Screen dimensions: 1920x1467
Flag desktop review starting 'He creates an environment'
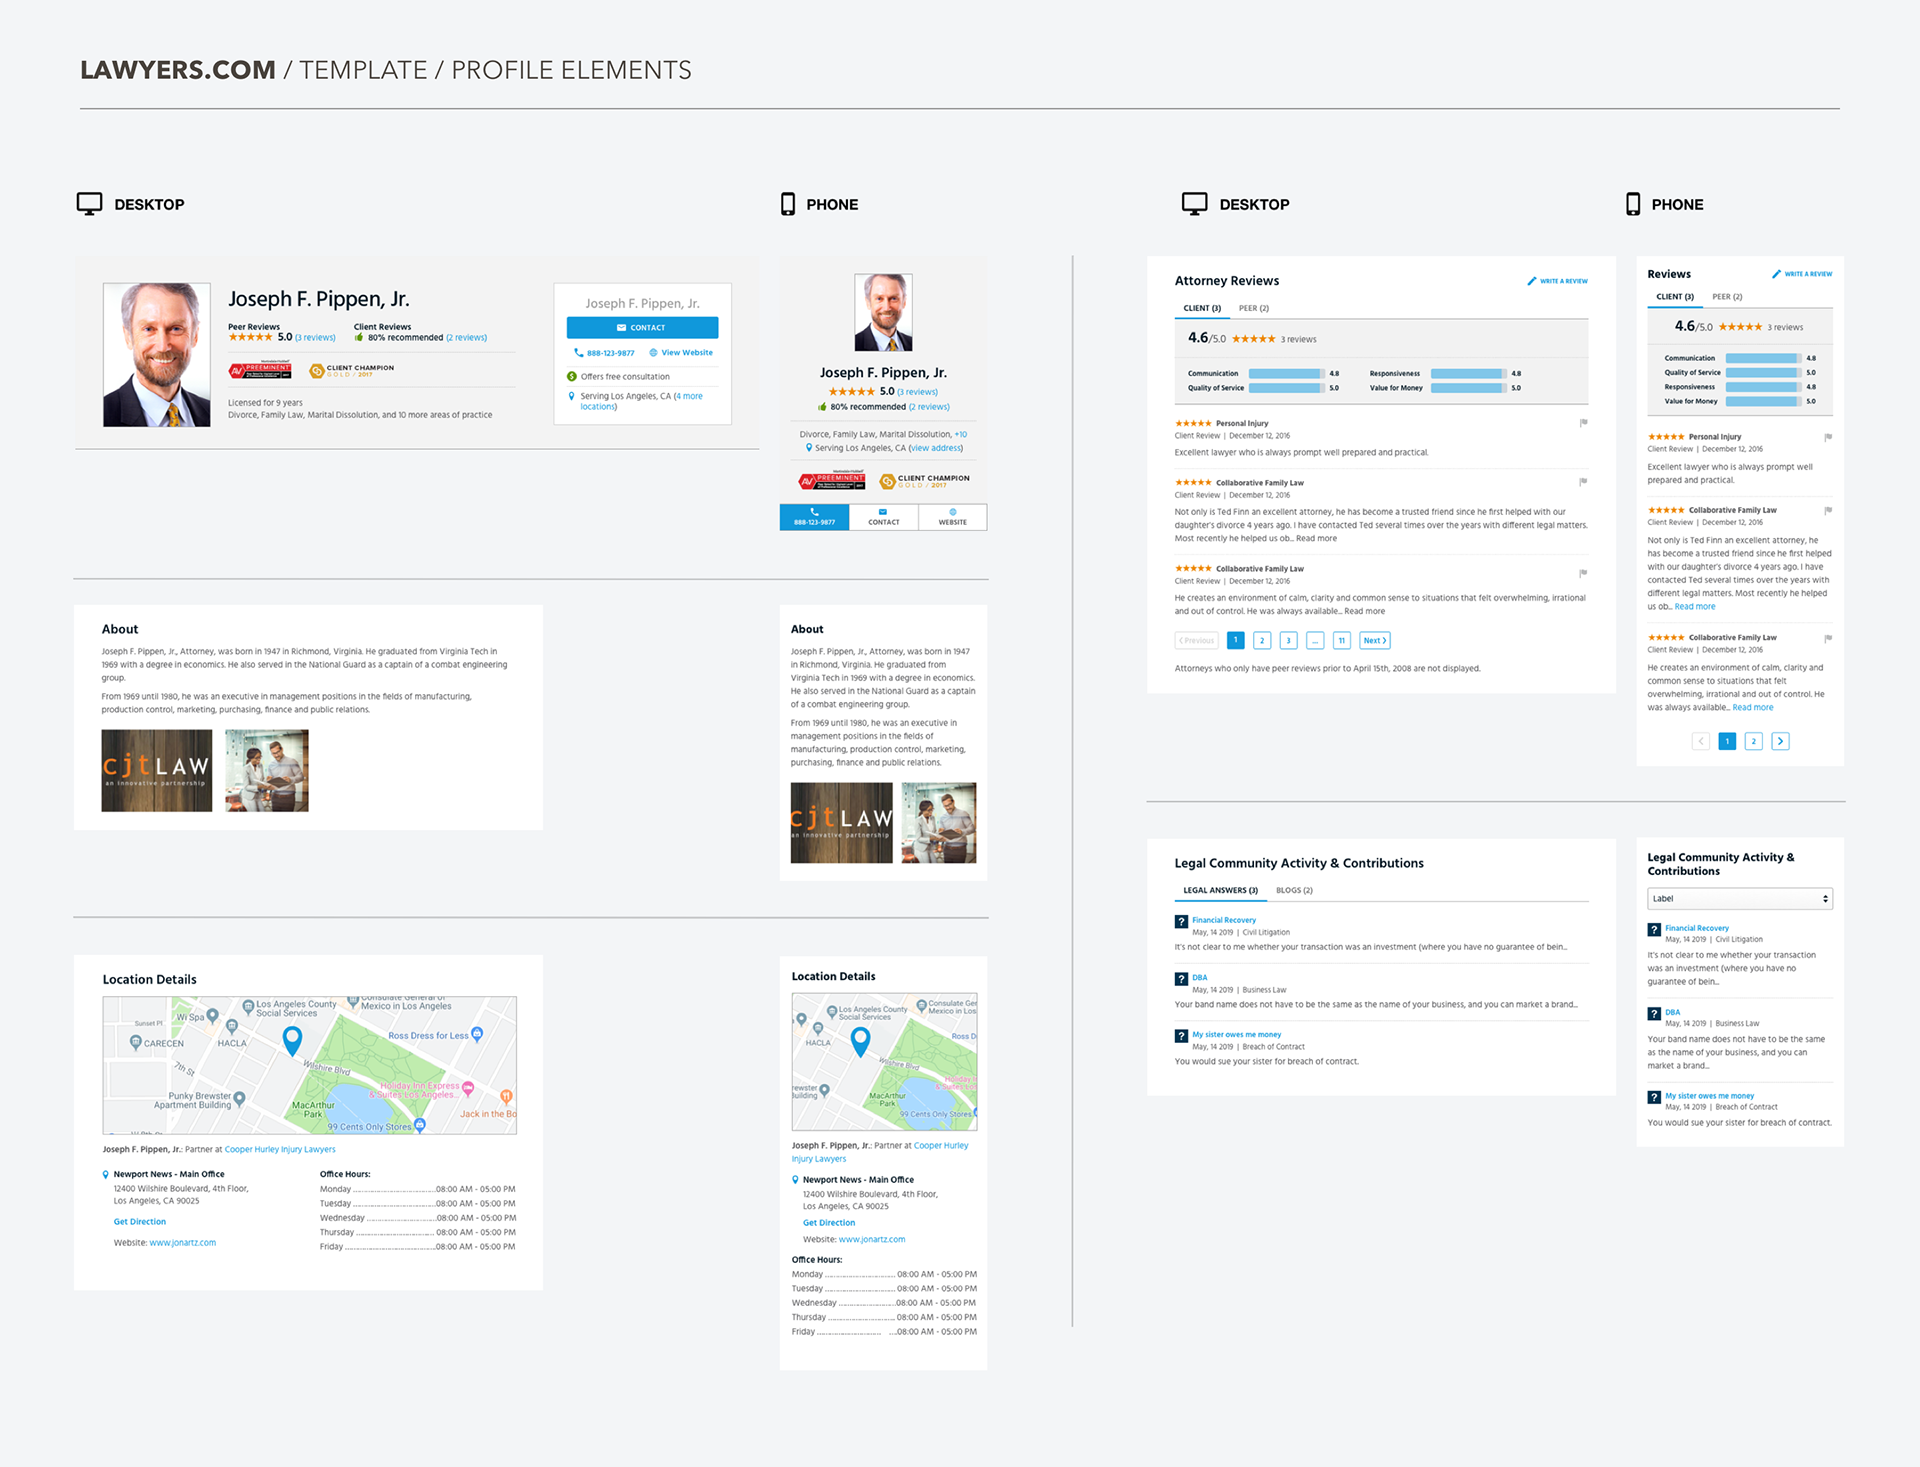click(x=1583, y=573)
